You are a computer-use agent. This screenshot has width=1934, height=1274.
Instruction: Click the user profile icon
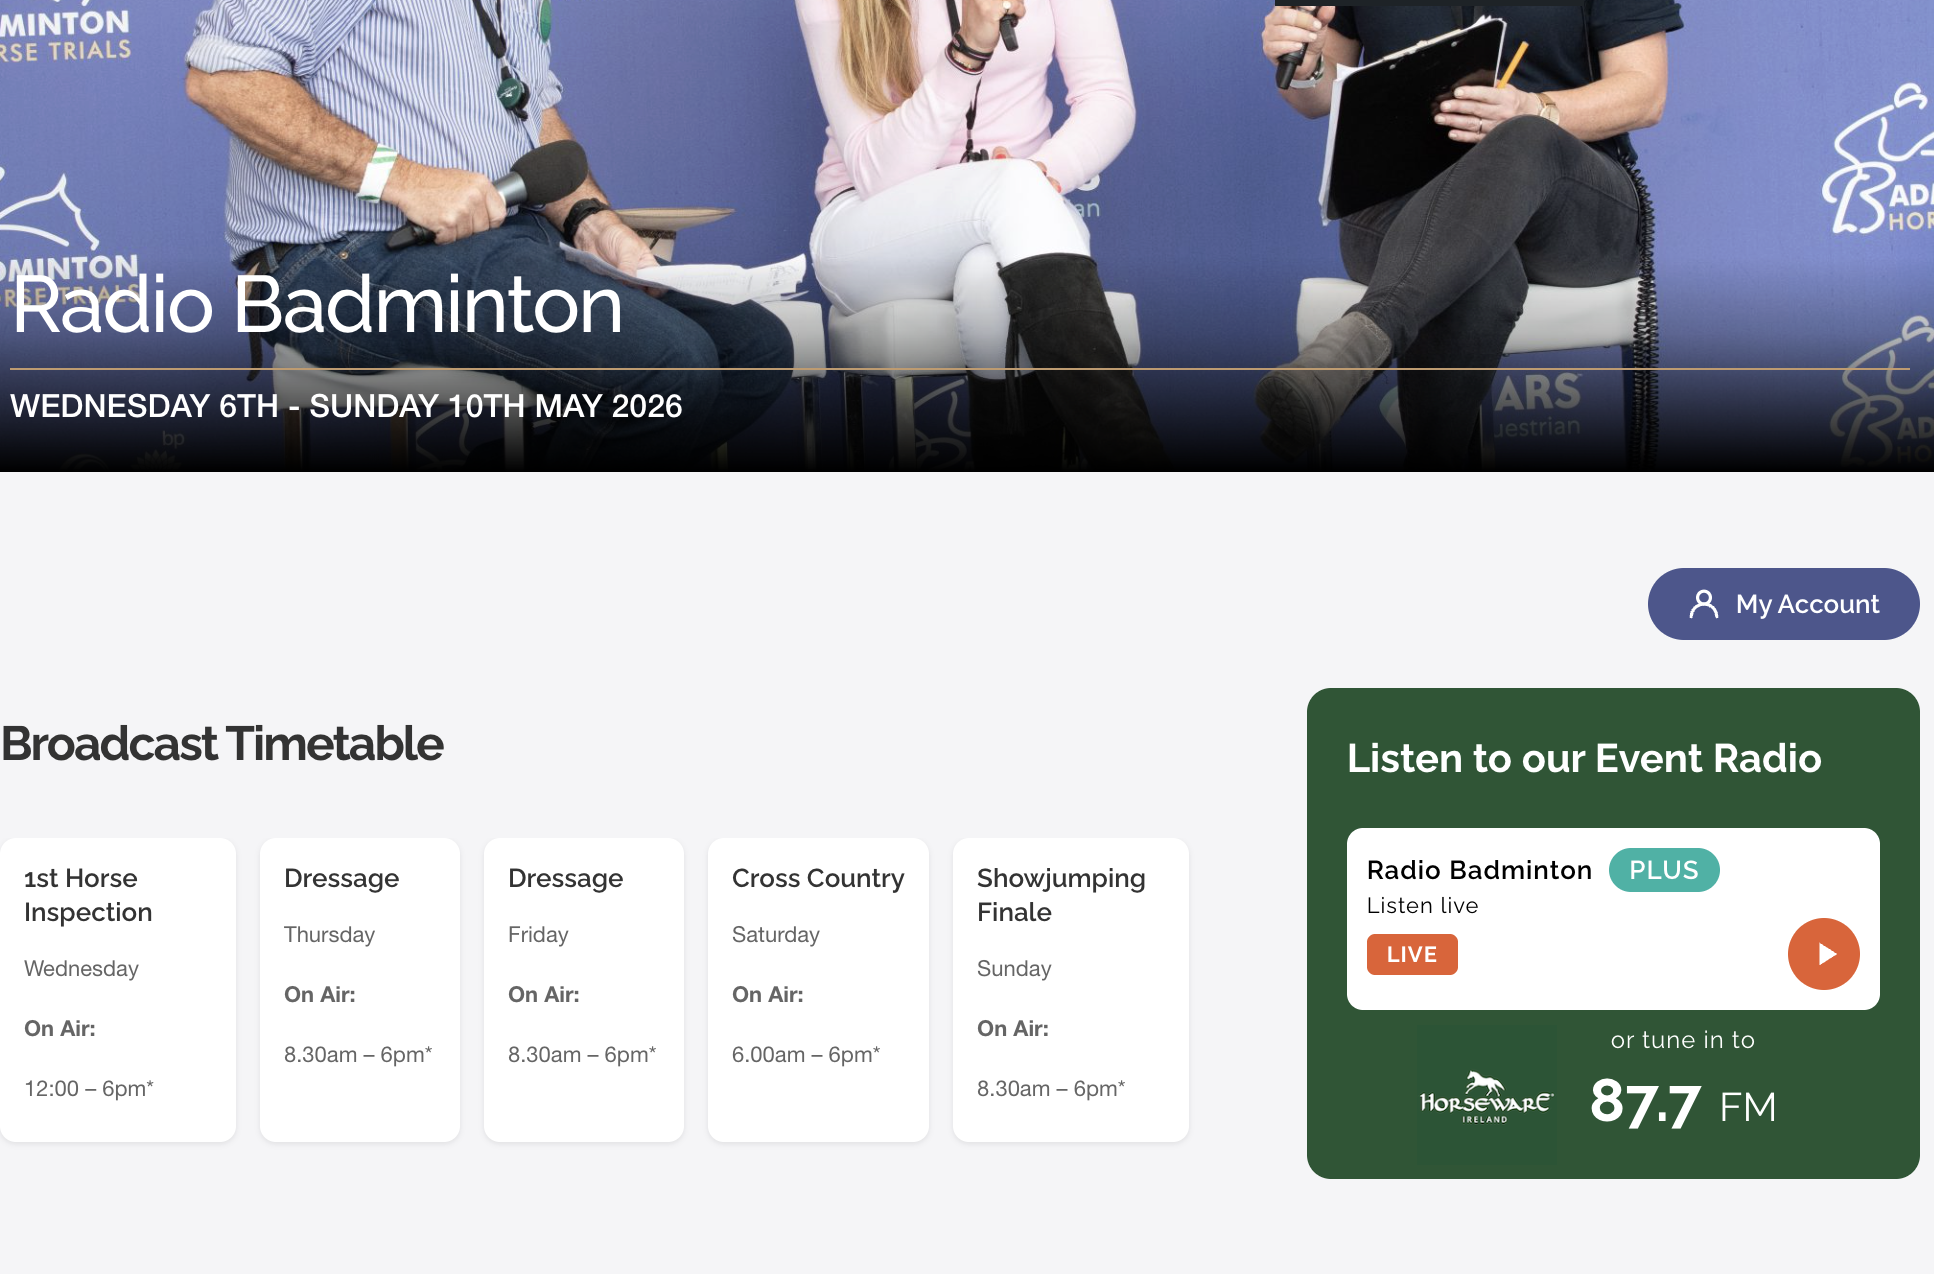pos(1703,604)
